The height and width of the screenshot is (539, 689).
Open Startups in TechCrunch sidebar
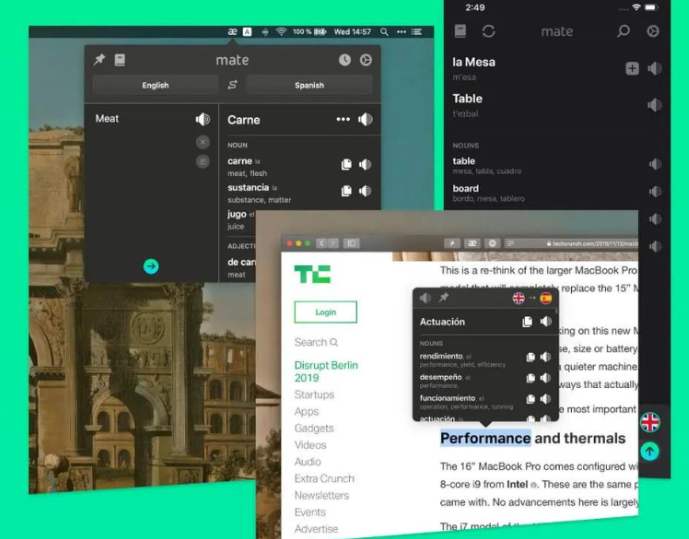pyautogui.click(x=314, y=394)
